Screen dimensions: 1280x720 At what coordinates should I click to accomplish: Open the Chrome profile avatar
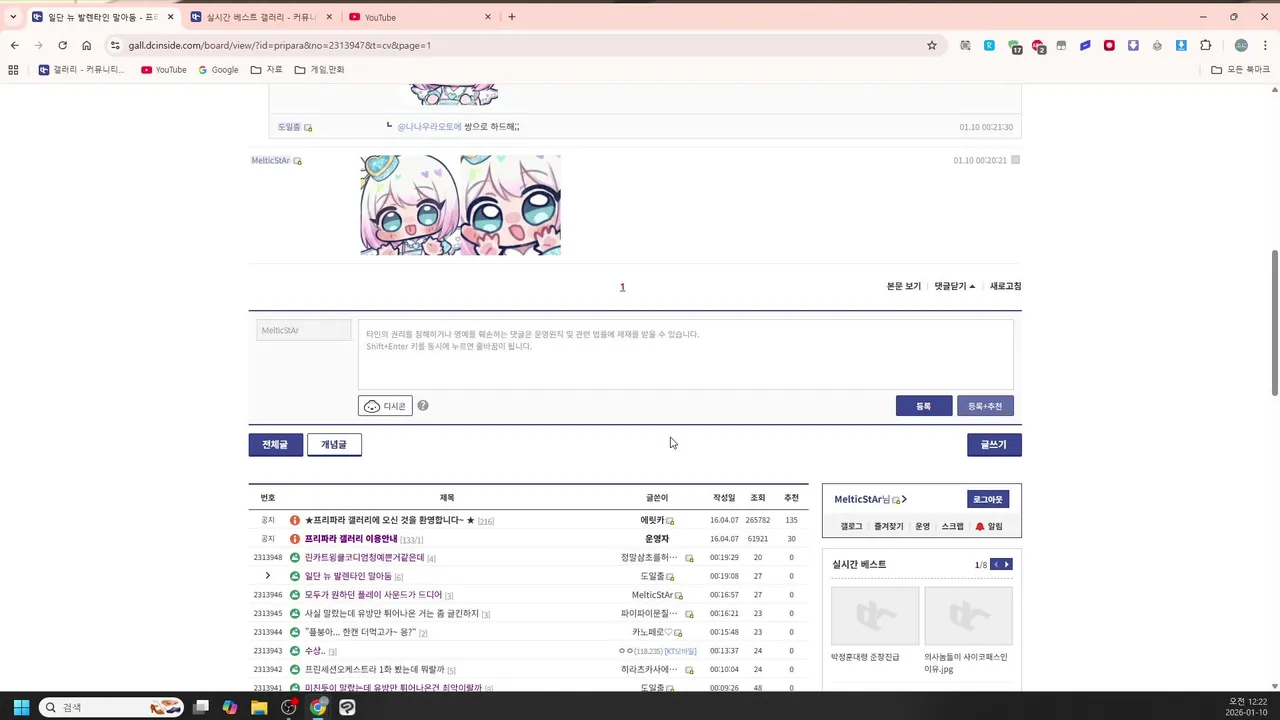[1241, 45]
